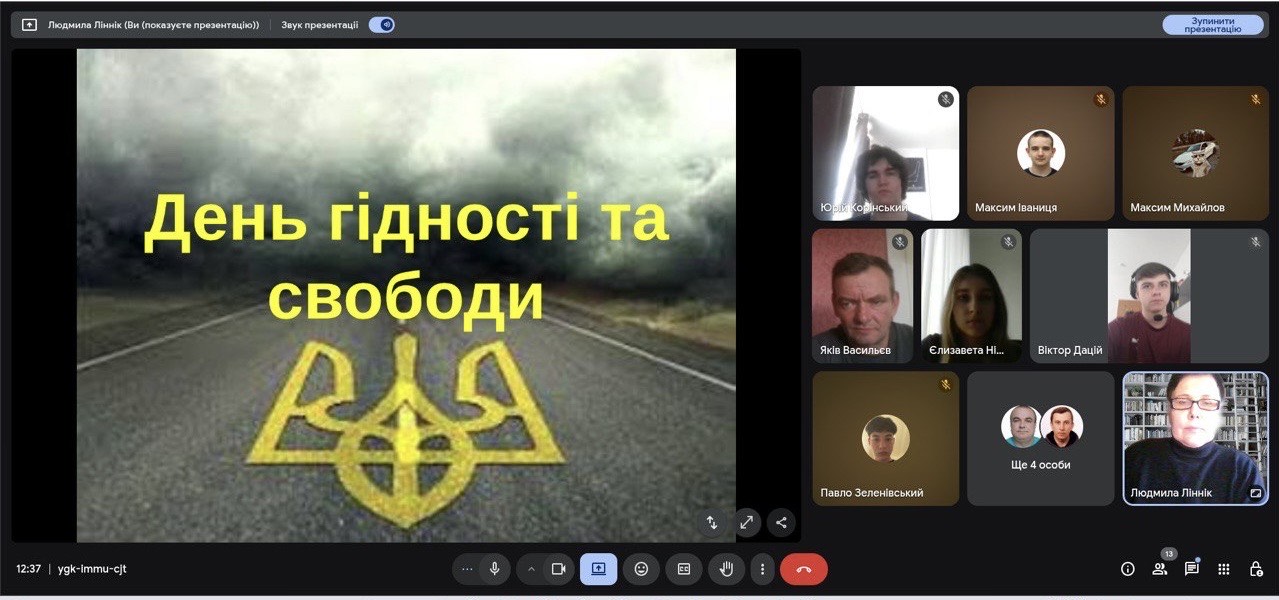Select the Ще 4 особи participants tile
The height and width of the screenshot is (600, 1279).
(1040, 438)
